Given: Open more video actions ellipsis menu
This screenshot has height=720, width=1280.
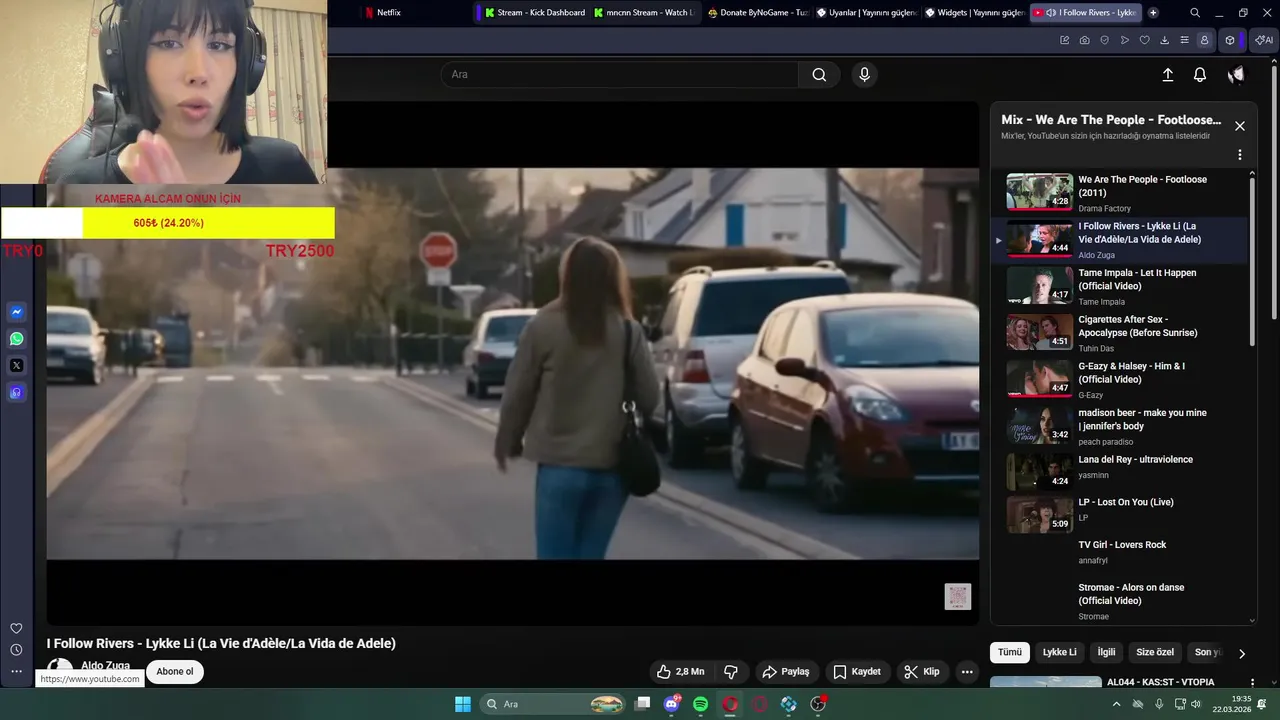Looking at the screenshot, I should [967, 672].
